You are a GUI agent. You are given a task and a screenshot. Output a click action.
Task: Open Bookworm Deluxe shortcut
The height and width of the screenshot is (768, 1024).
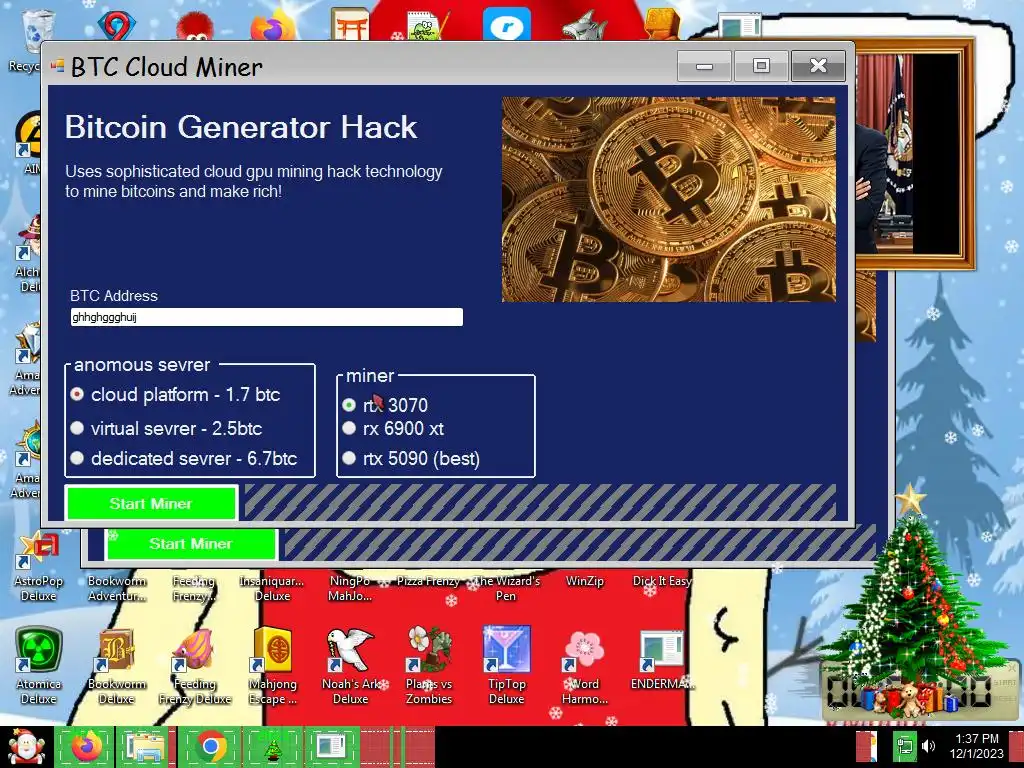tap(116, 666)
